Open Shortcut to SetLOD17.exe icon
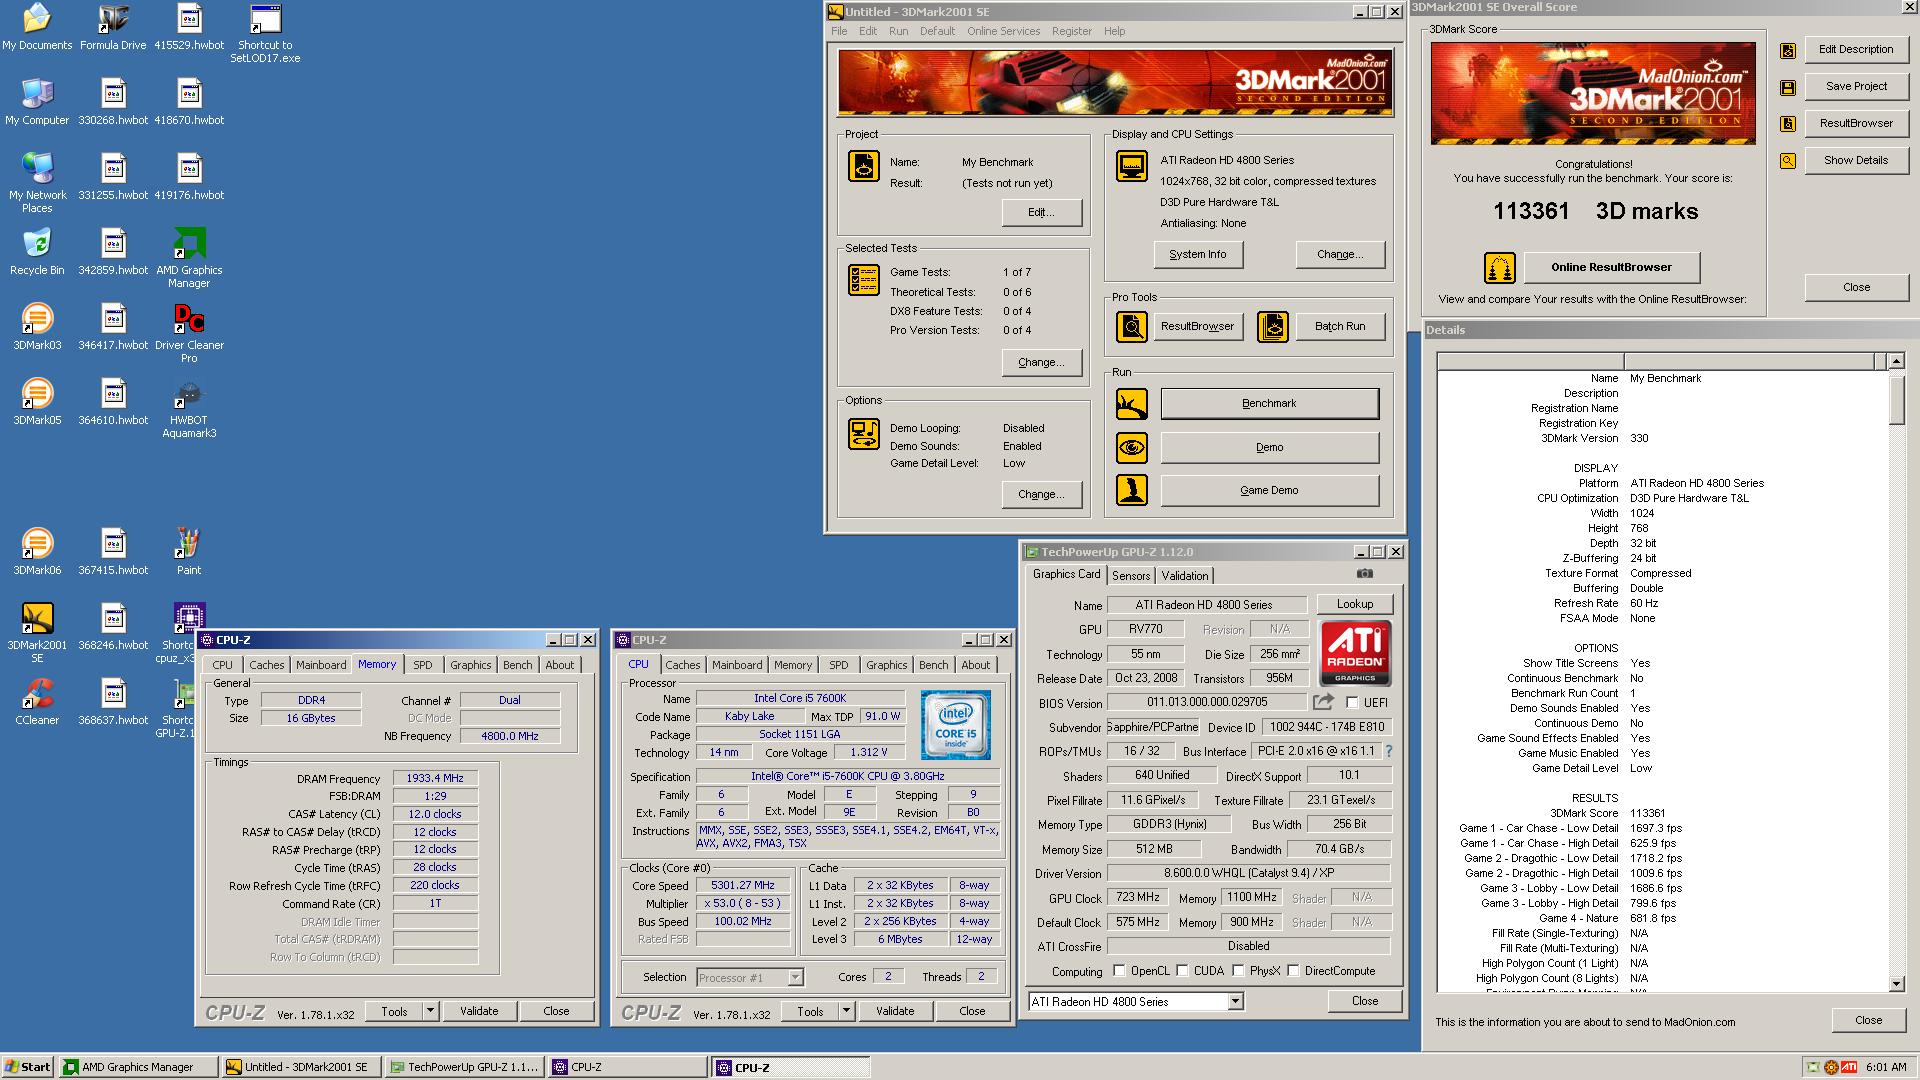 coord(265,34)
